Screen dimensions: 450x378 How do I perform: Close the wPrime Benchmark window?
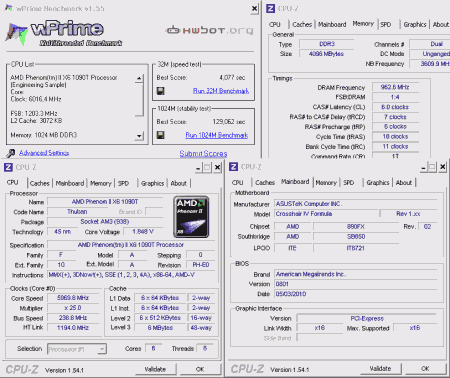(x=254, y=9)
